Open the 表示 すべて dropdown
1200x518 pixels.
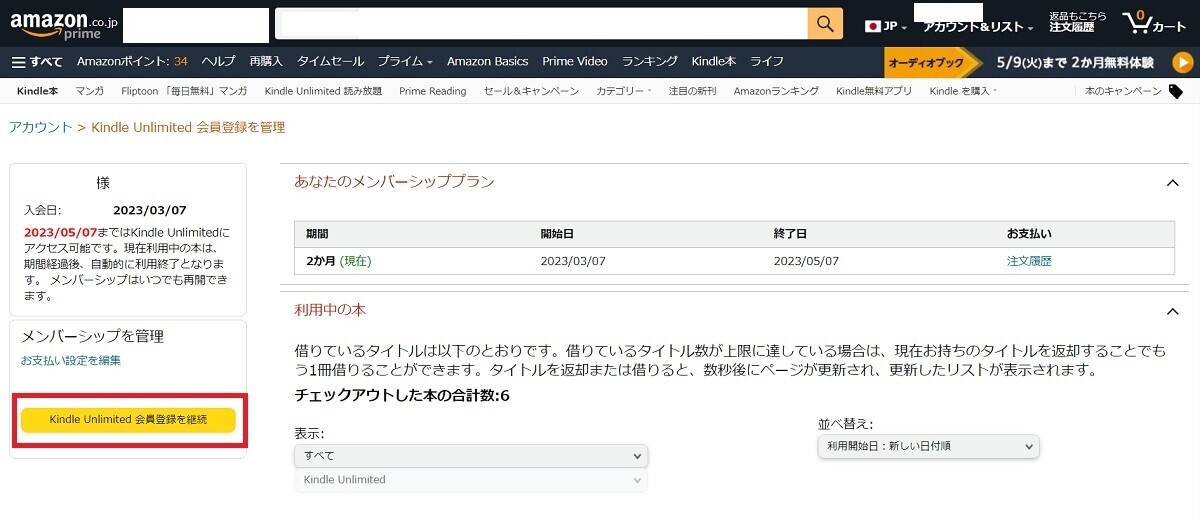471,456
